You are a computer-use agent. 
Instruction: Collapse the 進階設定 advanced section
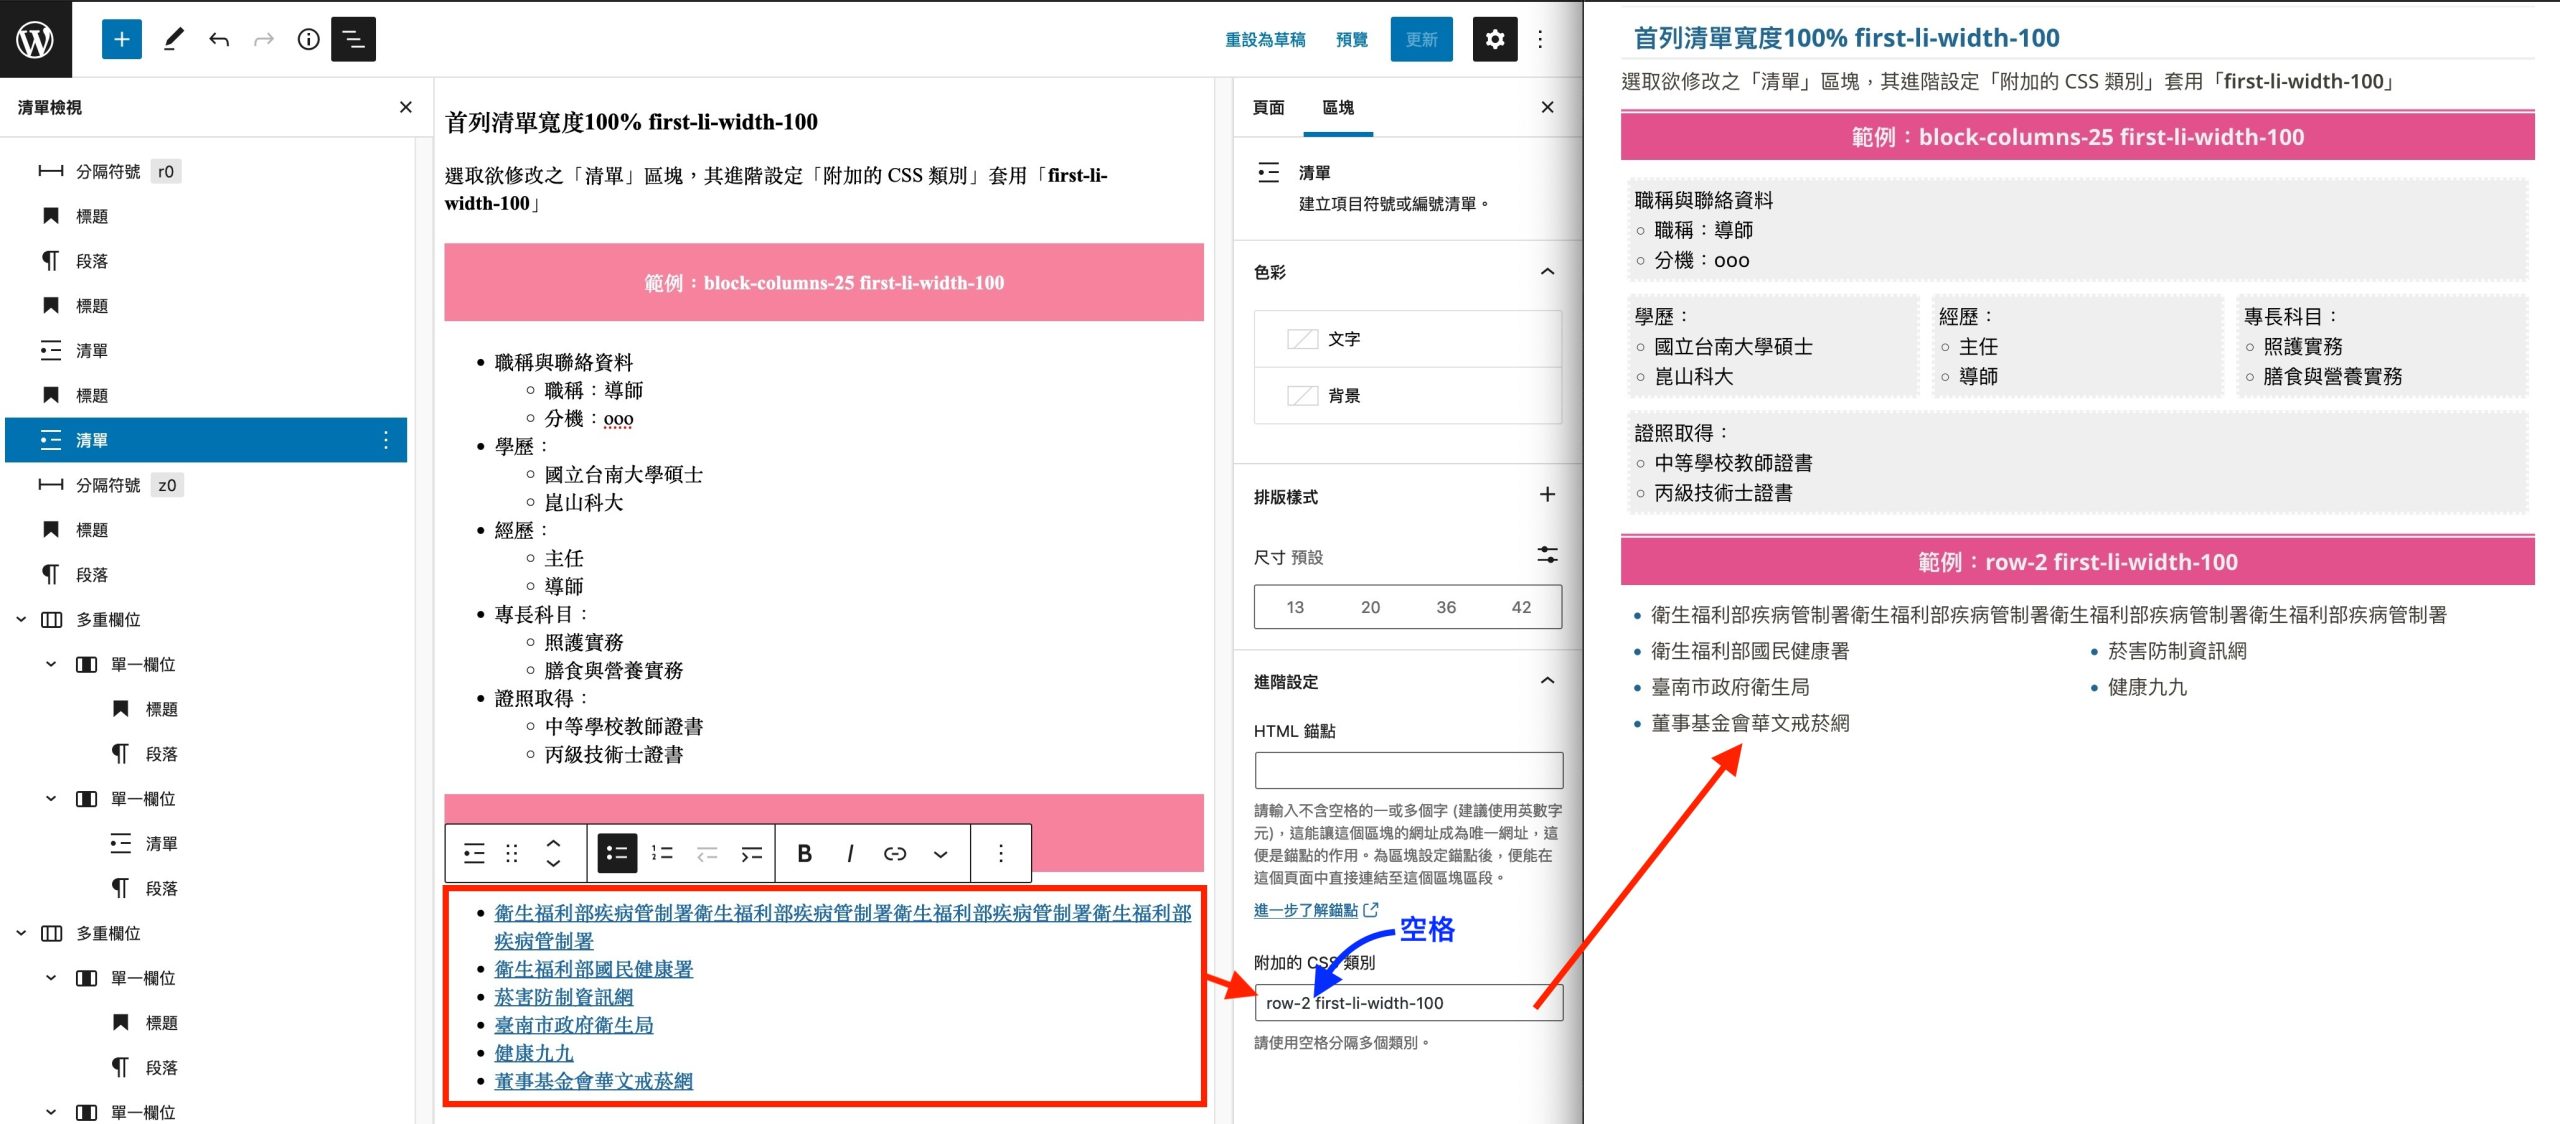(x=1547, y=681)
